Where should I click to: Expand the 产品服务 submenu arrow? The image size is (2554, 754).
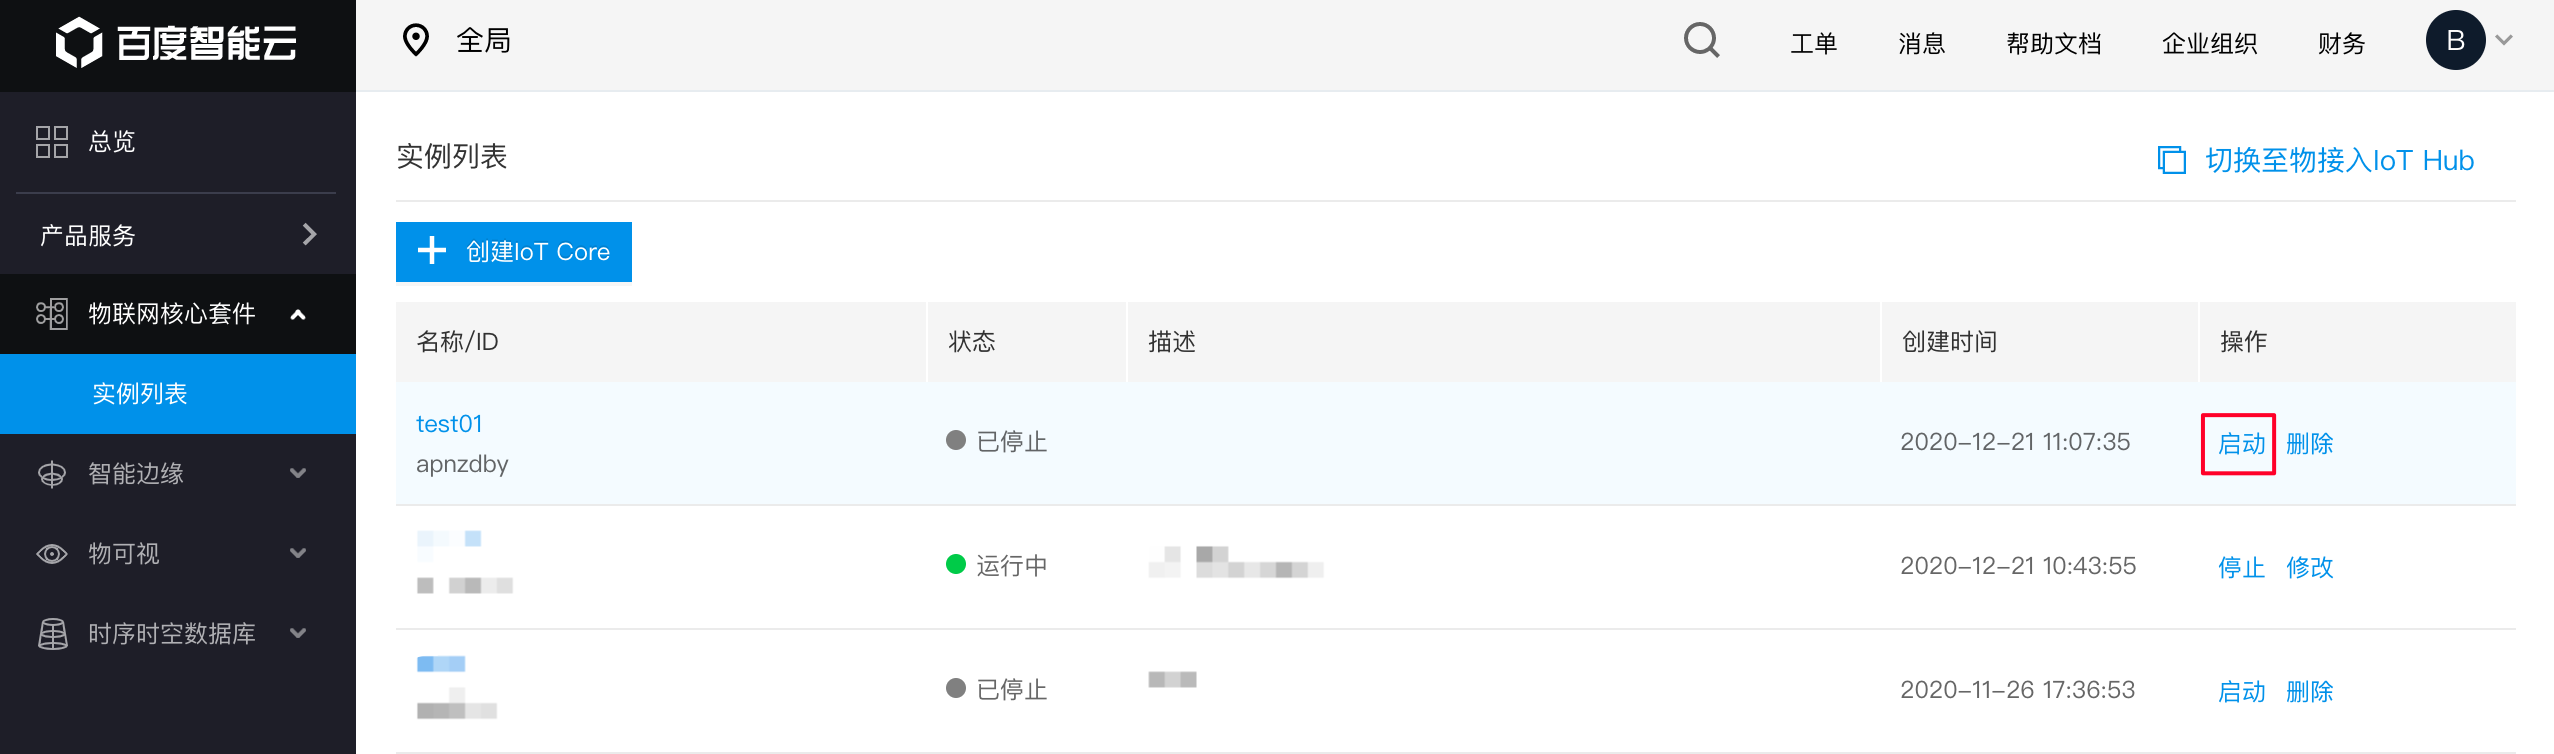pyautogui.click(x=309, y=234)
